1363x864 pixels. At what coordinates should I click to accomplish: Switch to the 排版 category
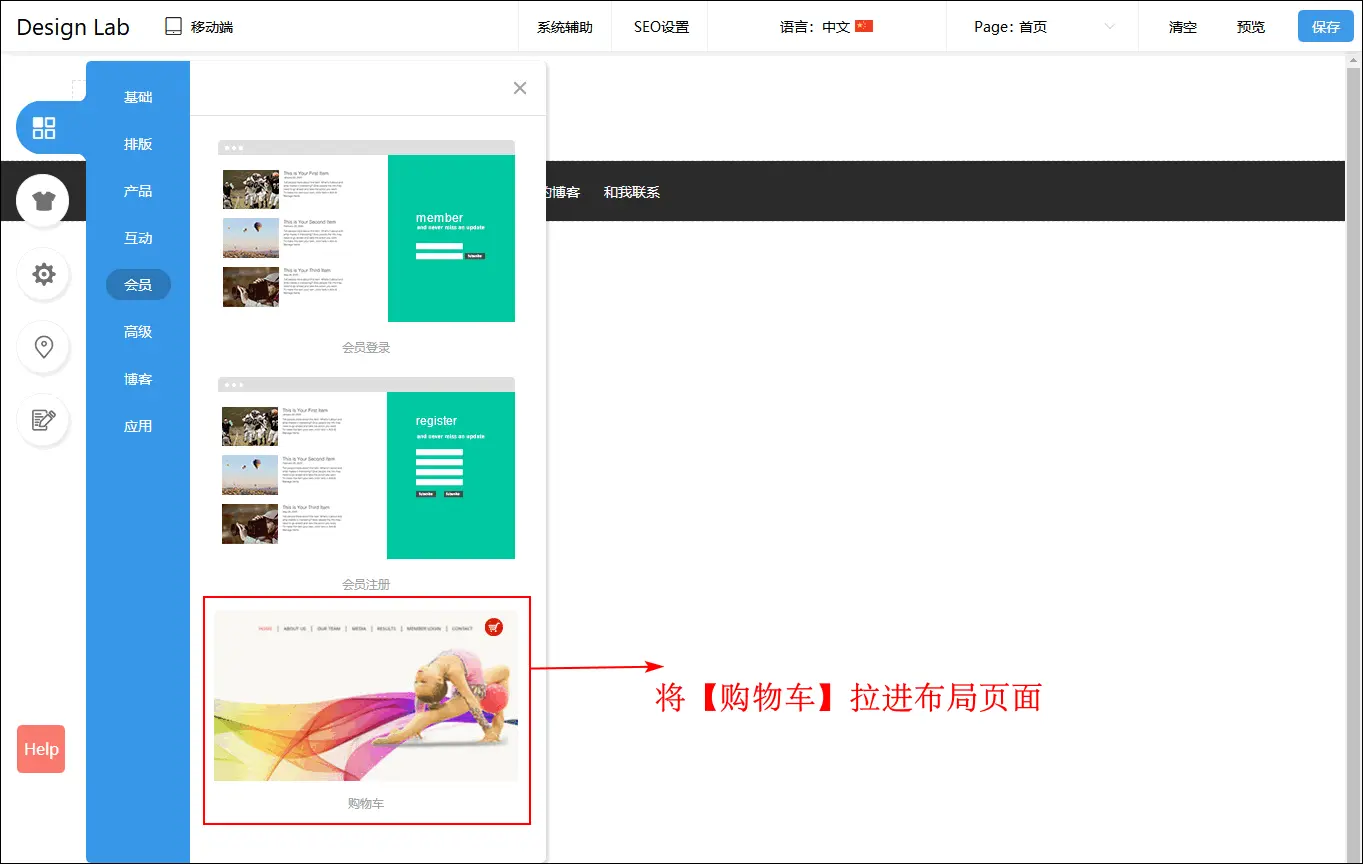(138, 144)
